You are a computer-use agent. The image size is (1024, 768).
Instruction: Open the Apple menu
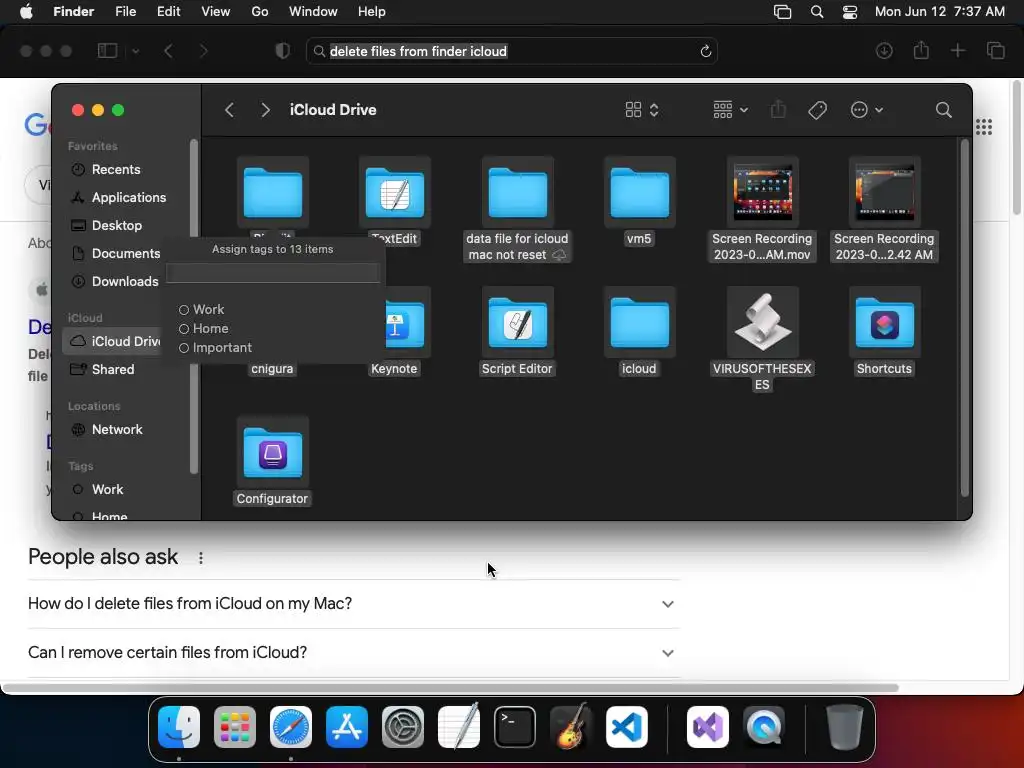[26, 12]
